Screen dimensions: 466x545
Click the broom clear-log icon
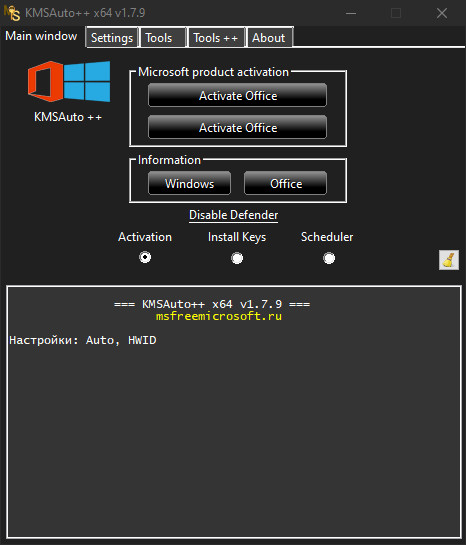pyautogui.click(x=449, y=260)
